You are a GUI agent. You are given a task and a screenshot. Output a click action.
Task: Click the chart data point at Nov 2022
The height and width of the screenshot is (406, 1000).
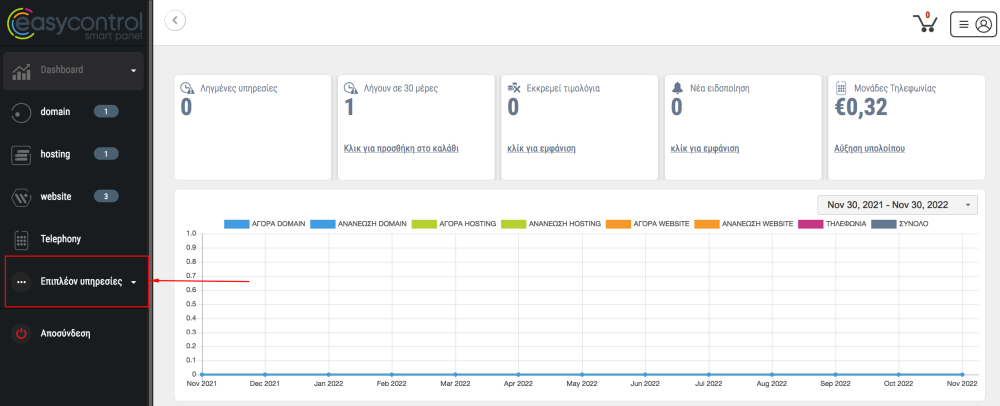pyautogui.click(x=962, y=375)
